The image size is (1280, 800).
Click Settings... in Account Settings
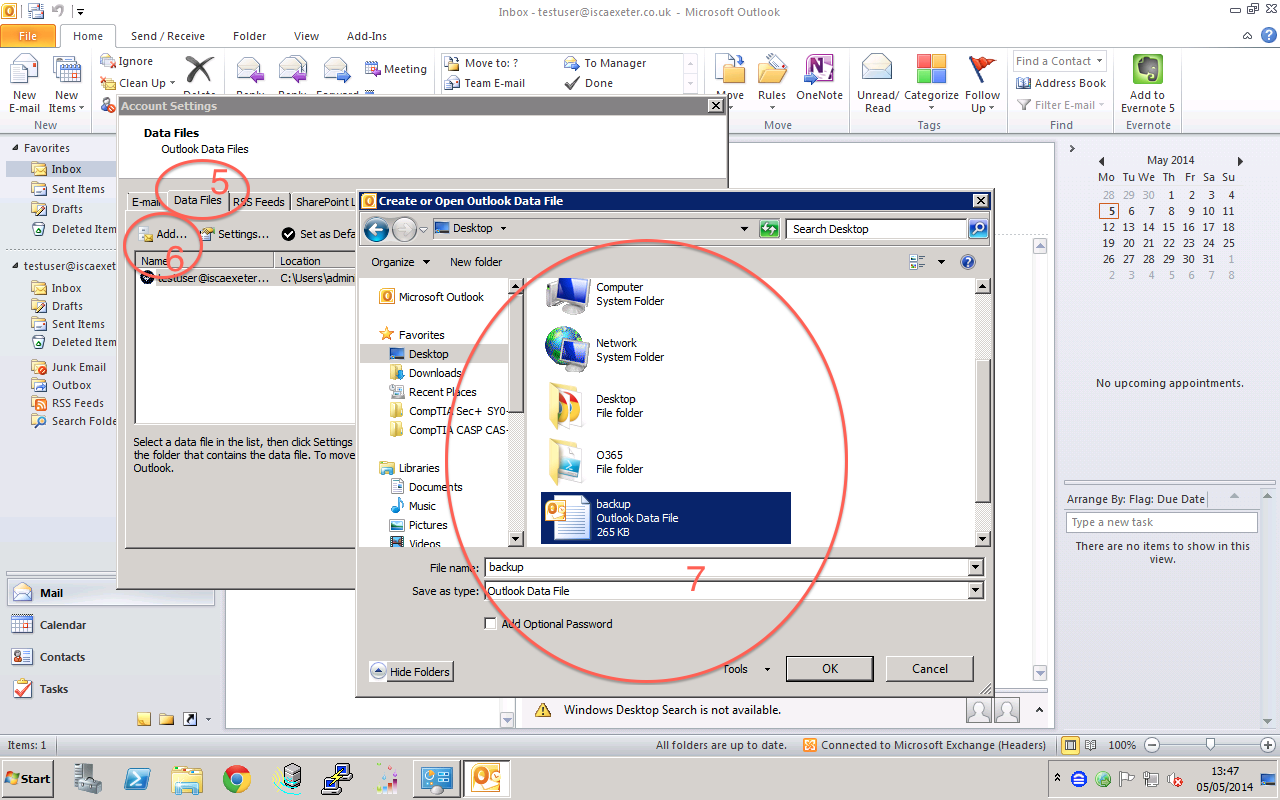235,234
